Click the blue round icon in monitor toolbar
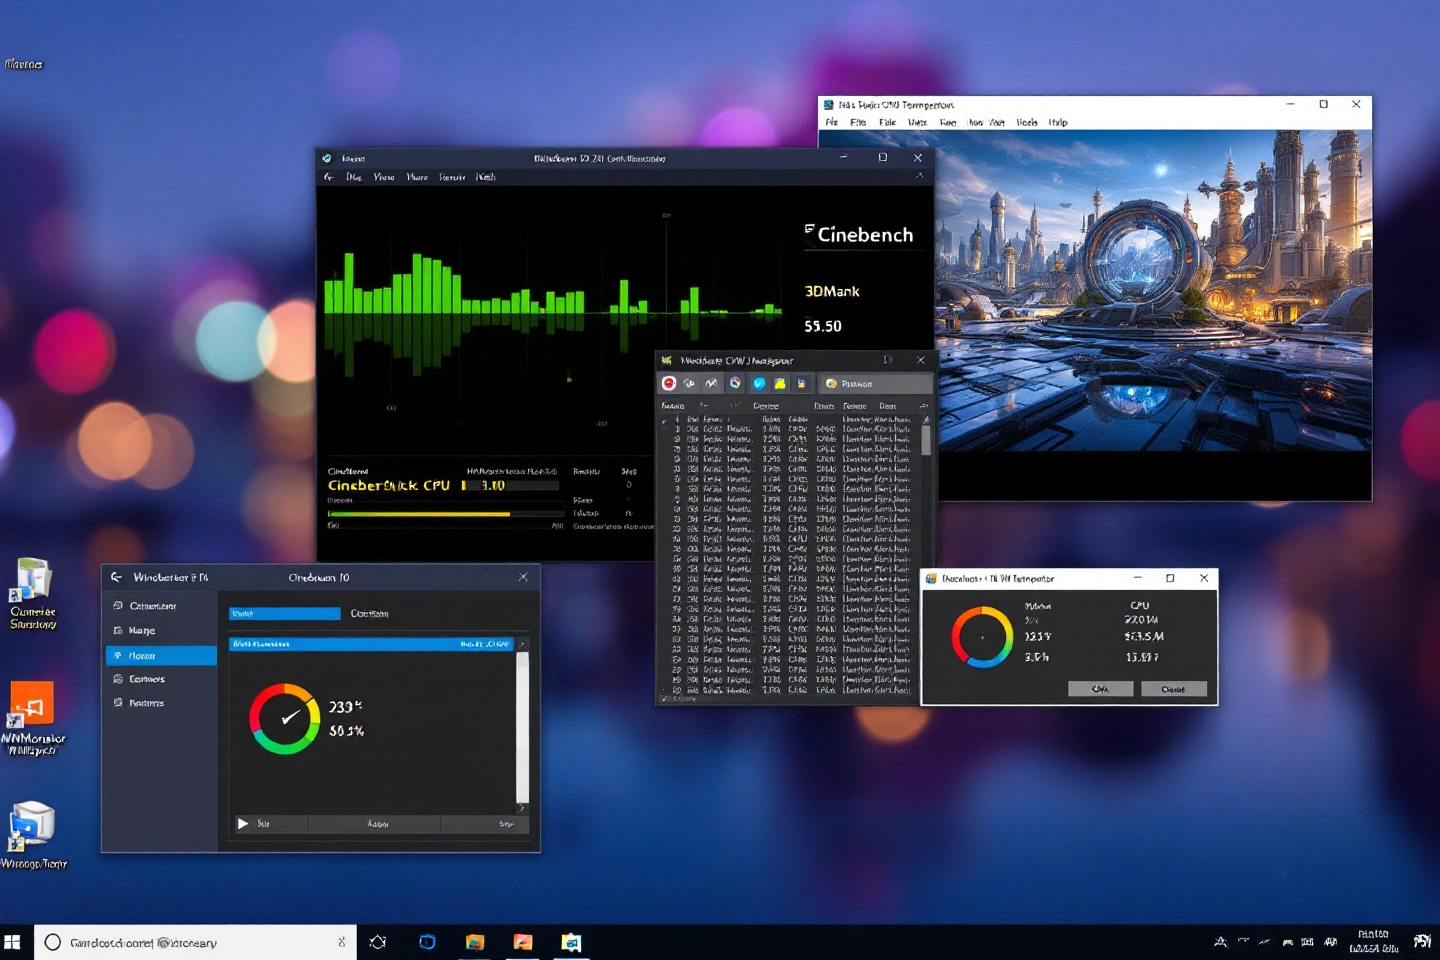 pos(759,383)
